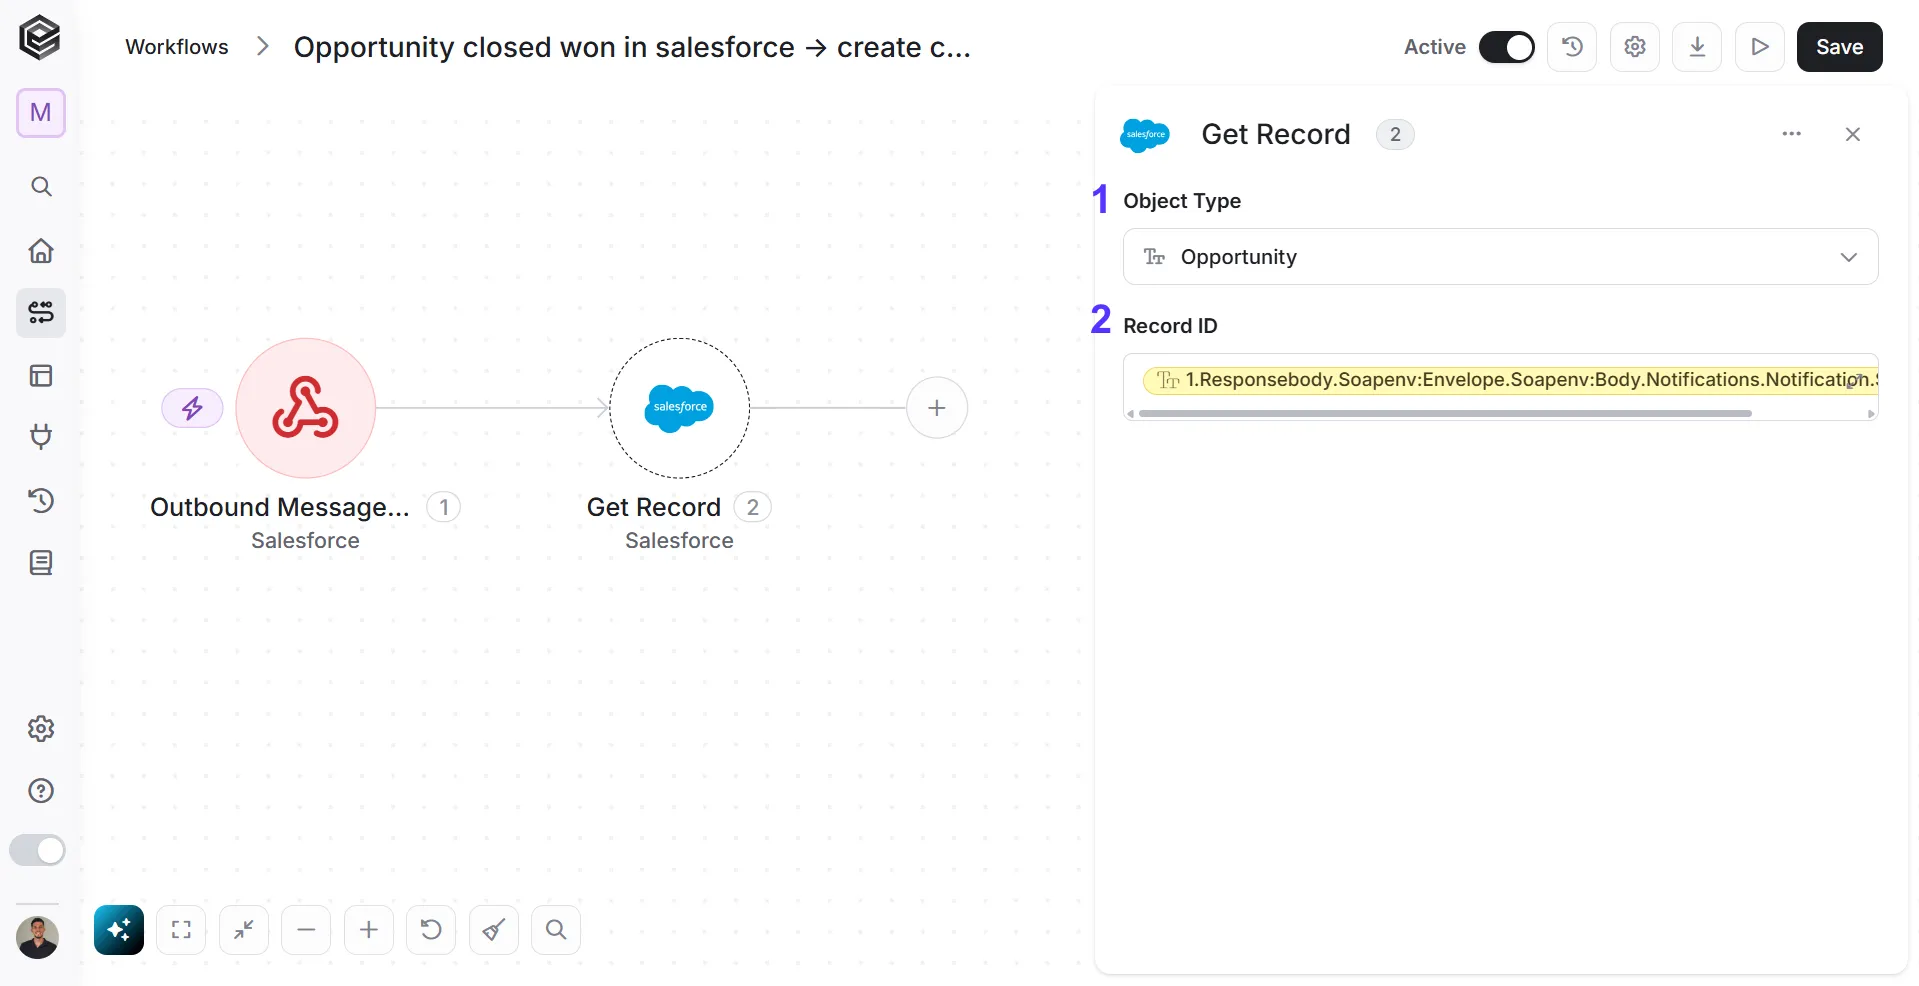Go to Home in the sidebar

pyautogui.click(x=41, y=250)
